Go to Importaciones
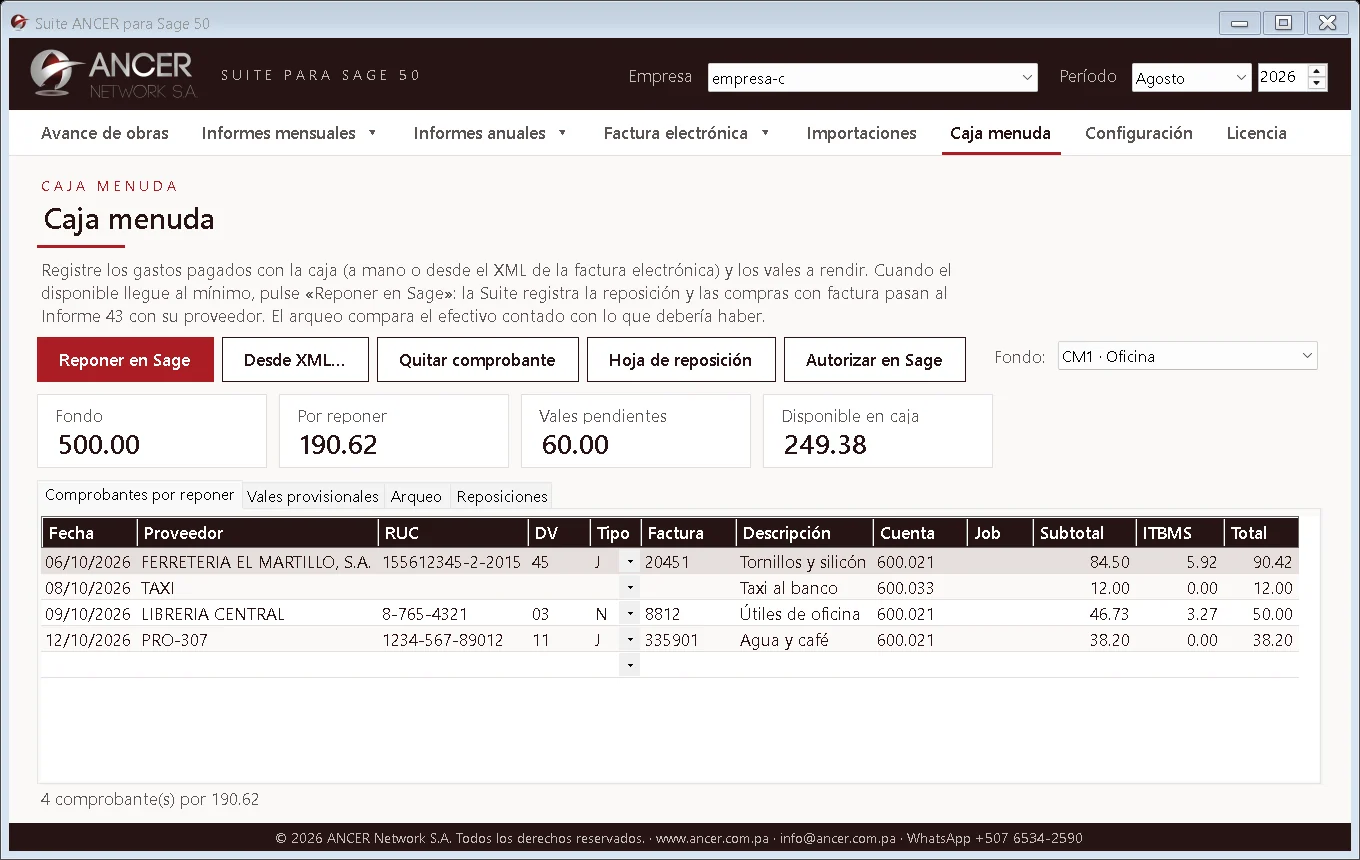The width and height of the screenshot is (1360, 860). point(861,133)
